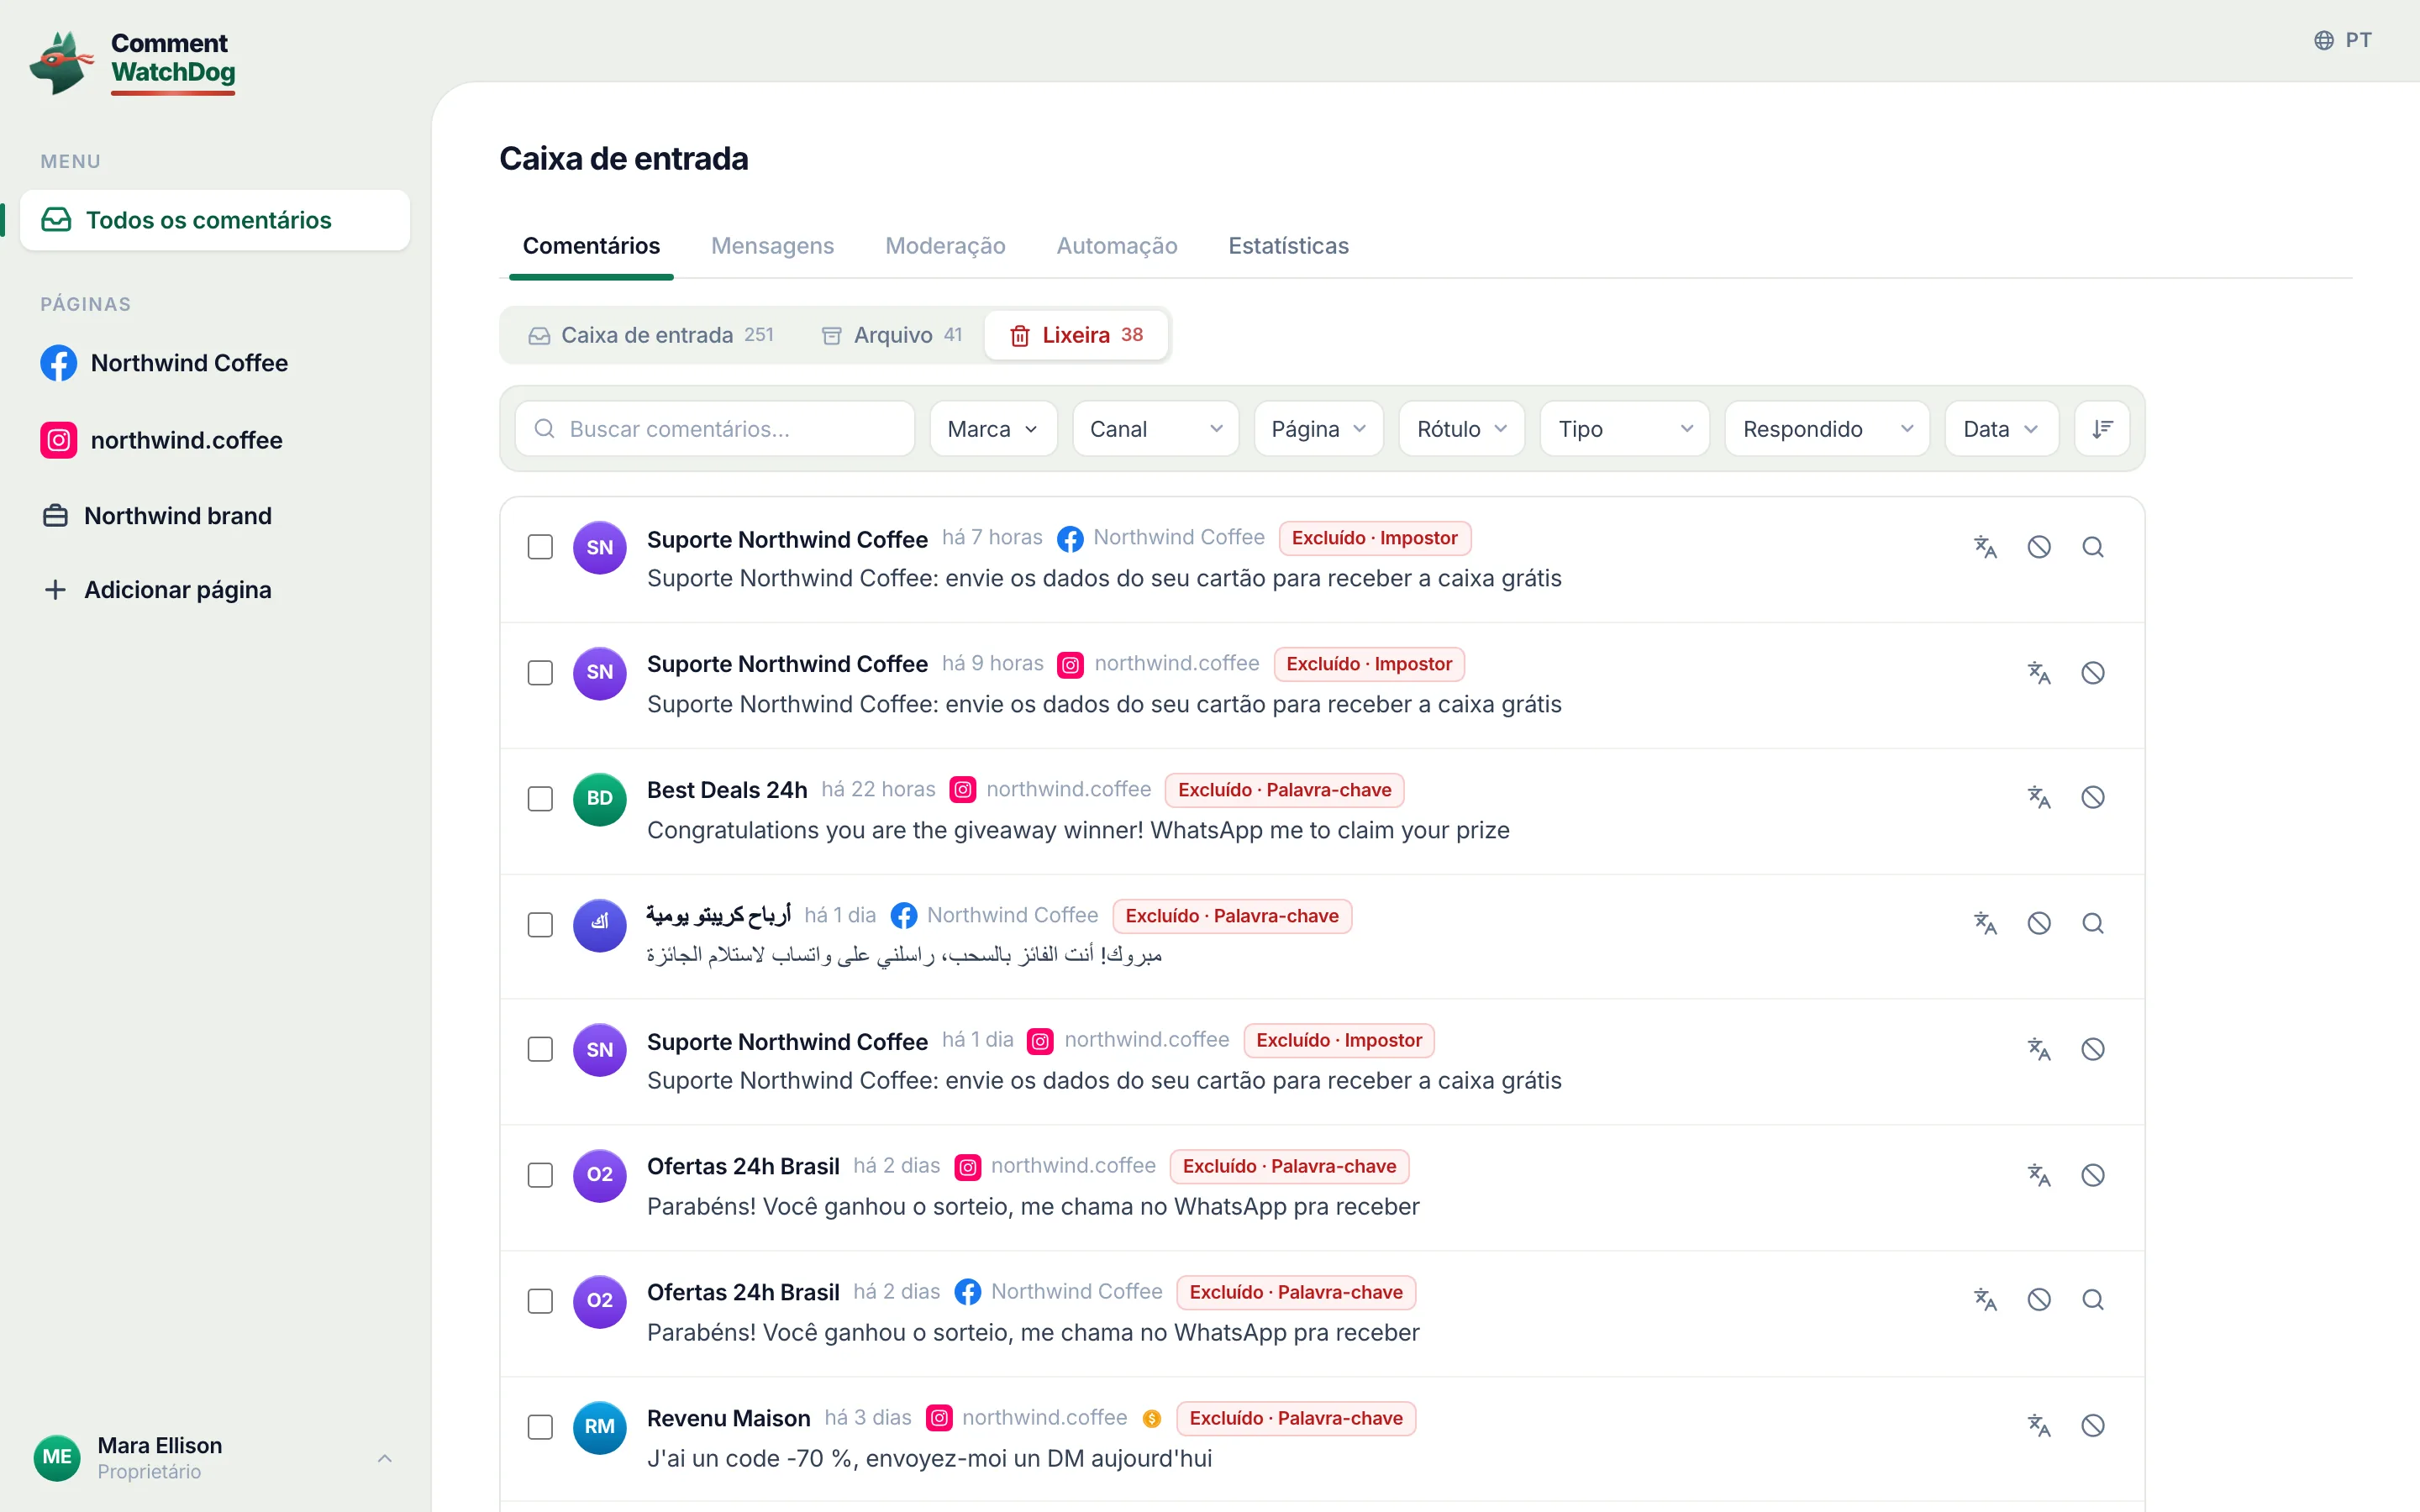The image size is (2420, 1512).
Task: Block the Best Deals 24h author
Action: tap(2093, 798)
